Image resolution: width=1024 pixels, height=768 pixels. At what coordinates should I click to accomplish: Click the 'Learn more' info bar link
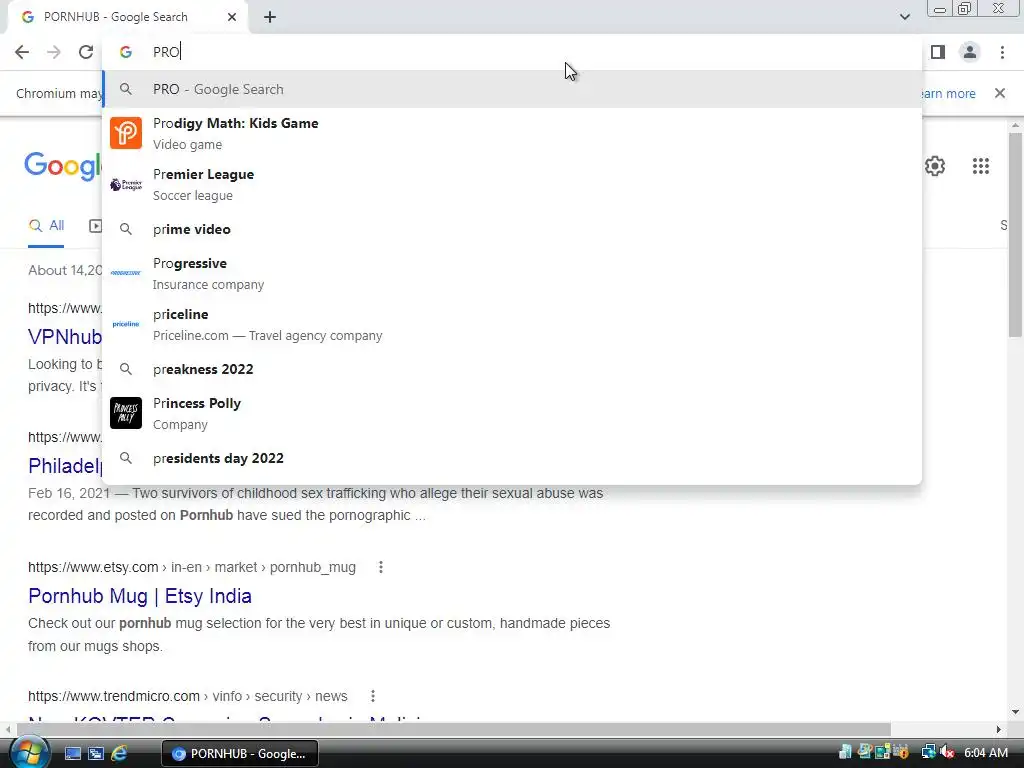(x=947, y=93)
